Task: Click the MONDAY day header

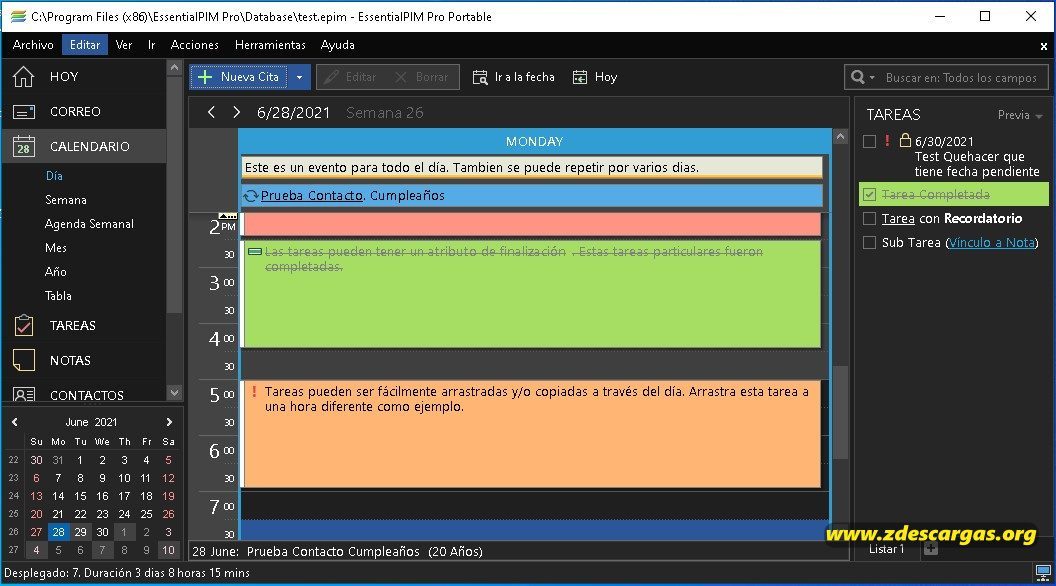Action: coord(535,142)
